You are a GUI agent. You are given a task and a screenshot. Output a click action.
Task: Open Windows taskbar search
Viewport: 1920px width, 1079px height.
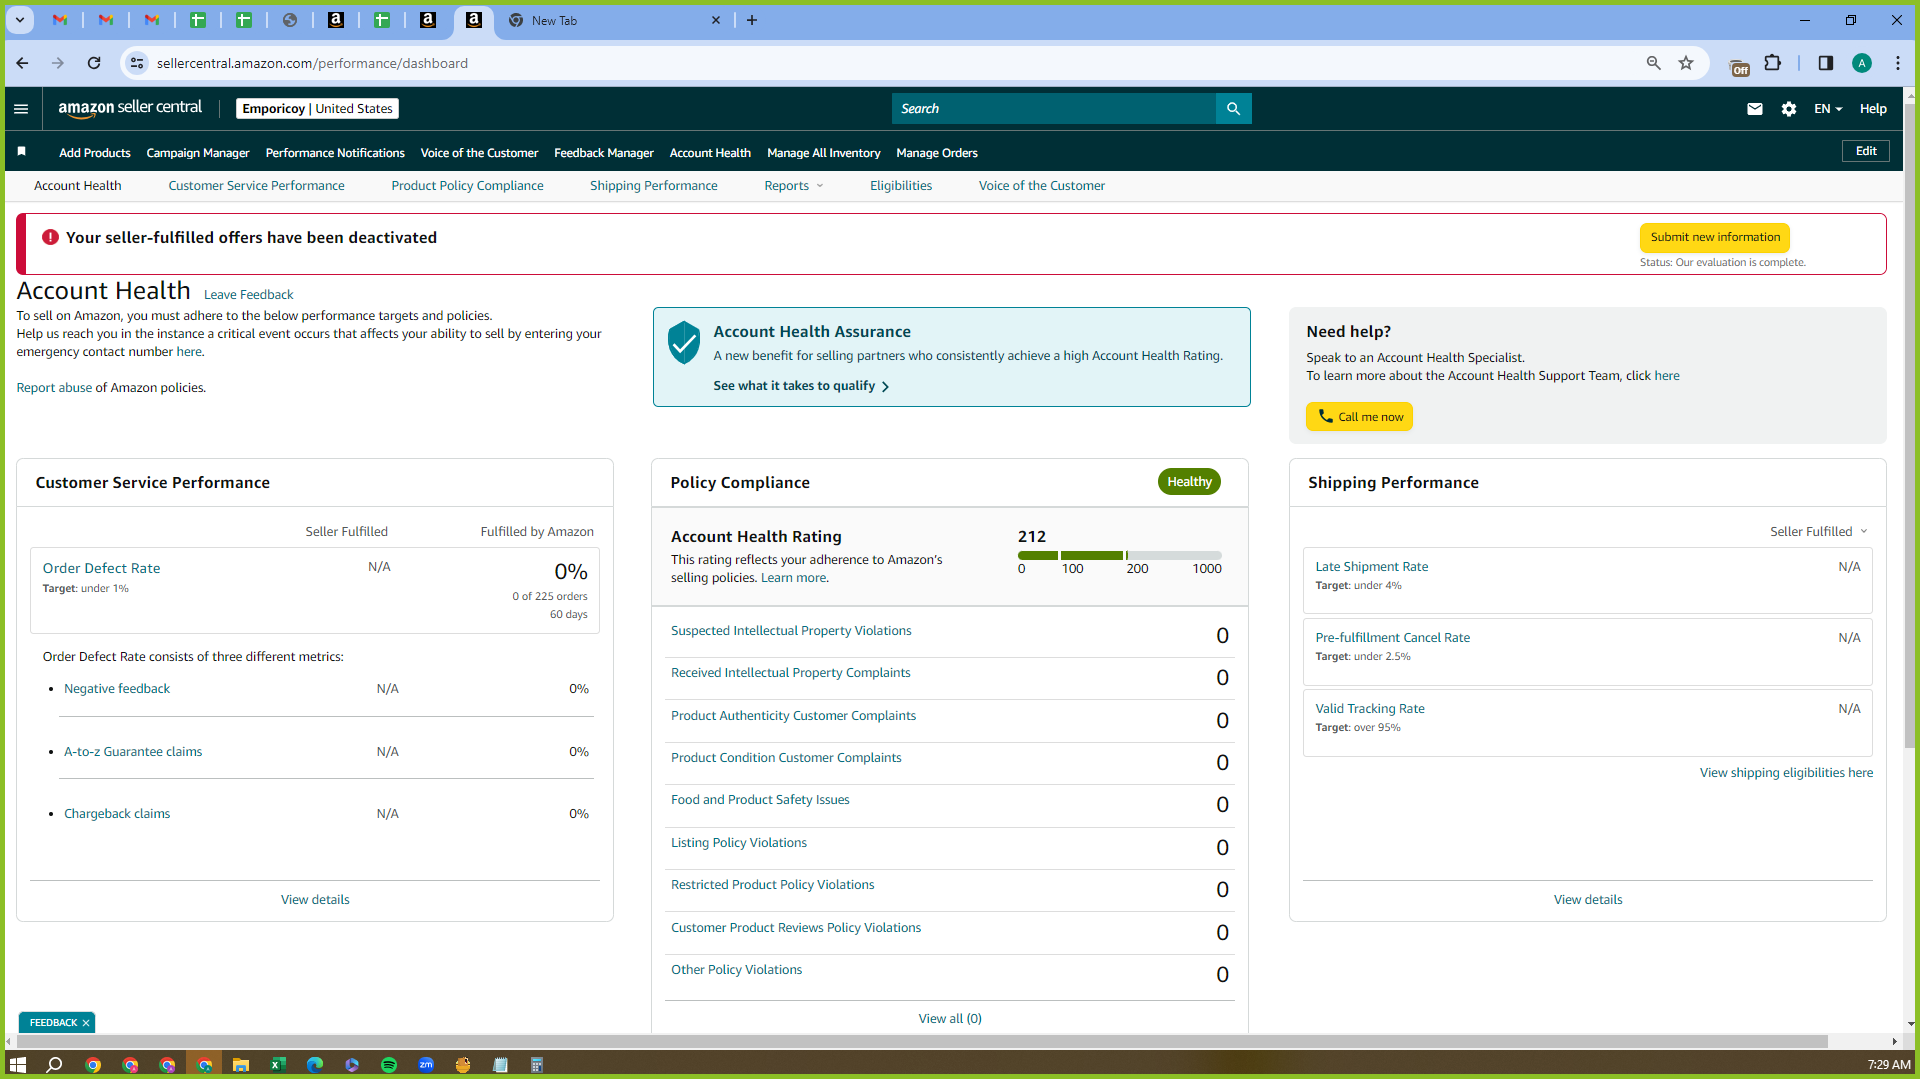54,1065
